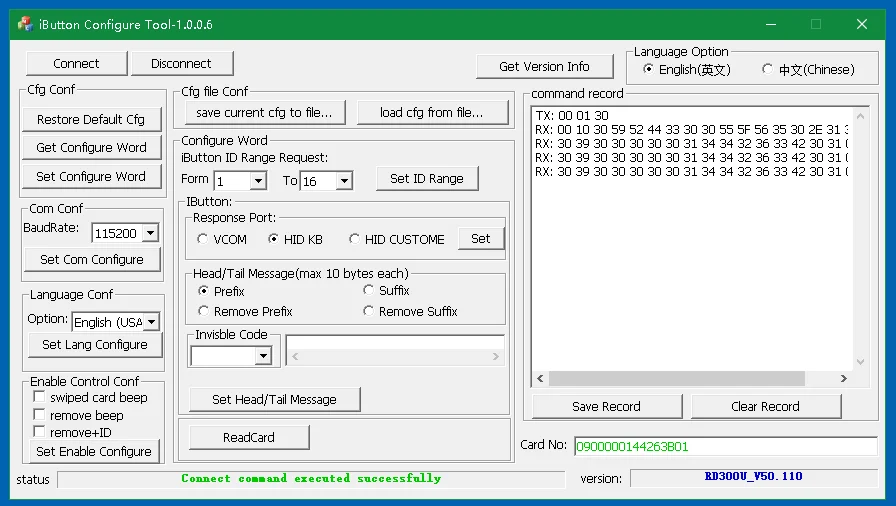Click the ReadCard button
This screenshot has height=506, width=896.
(x=249, y=437)
